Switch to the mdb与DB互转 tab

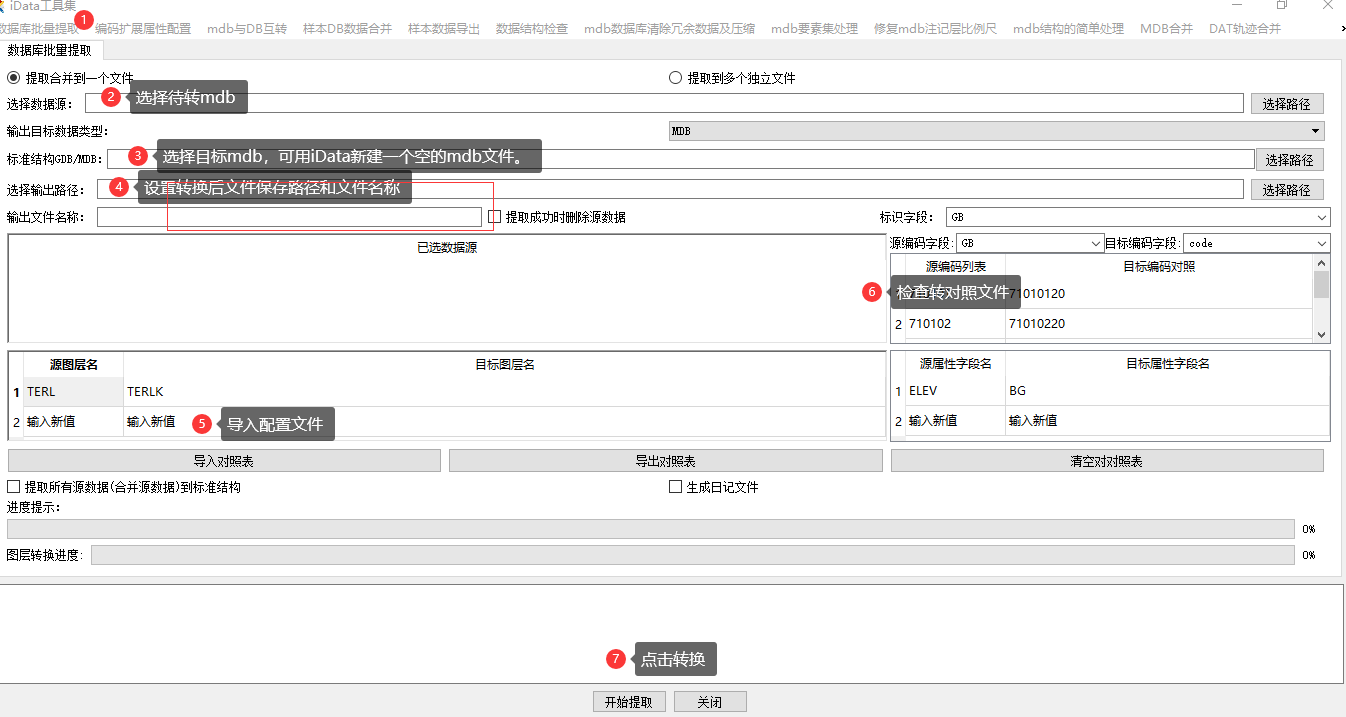coord(247,29)
